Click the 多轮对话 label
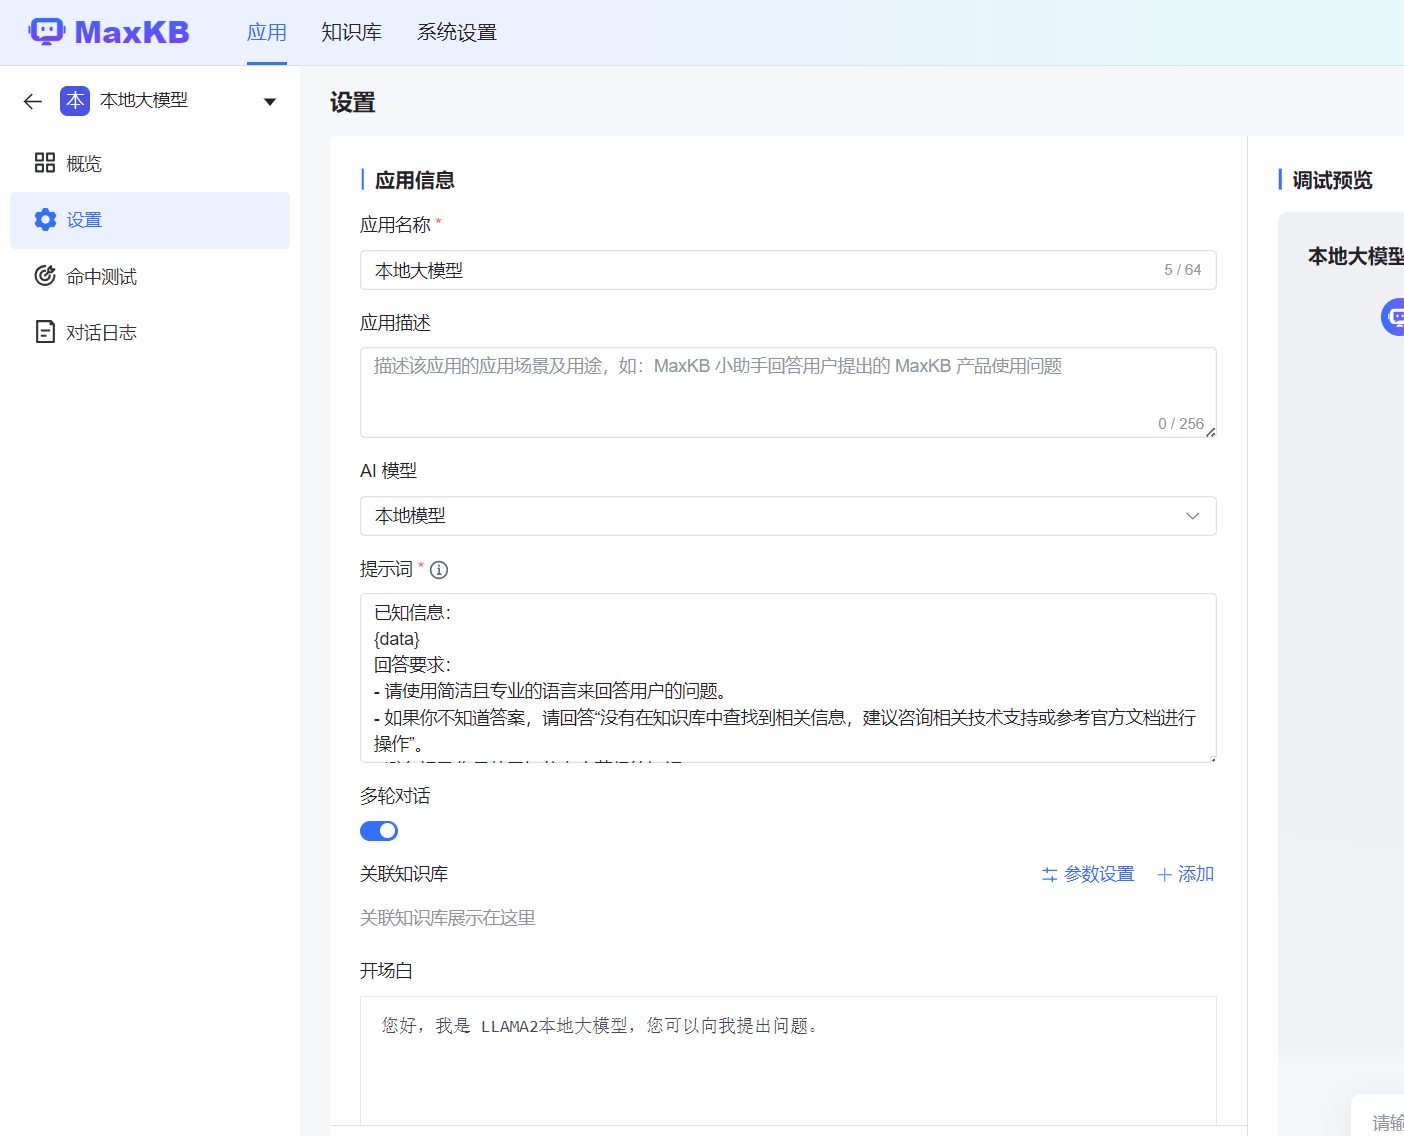1404x1136 pixels. point(395,796)
